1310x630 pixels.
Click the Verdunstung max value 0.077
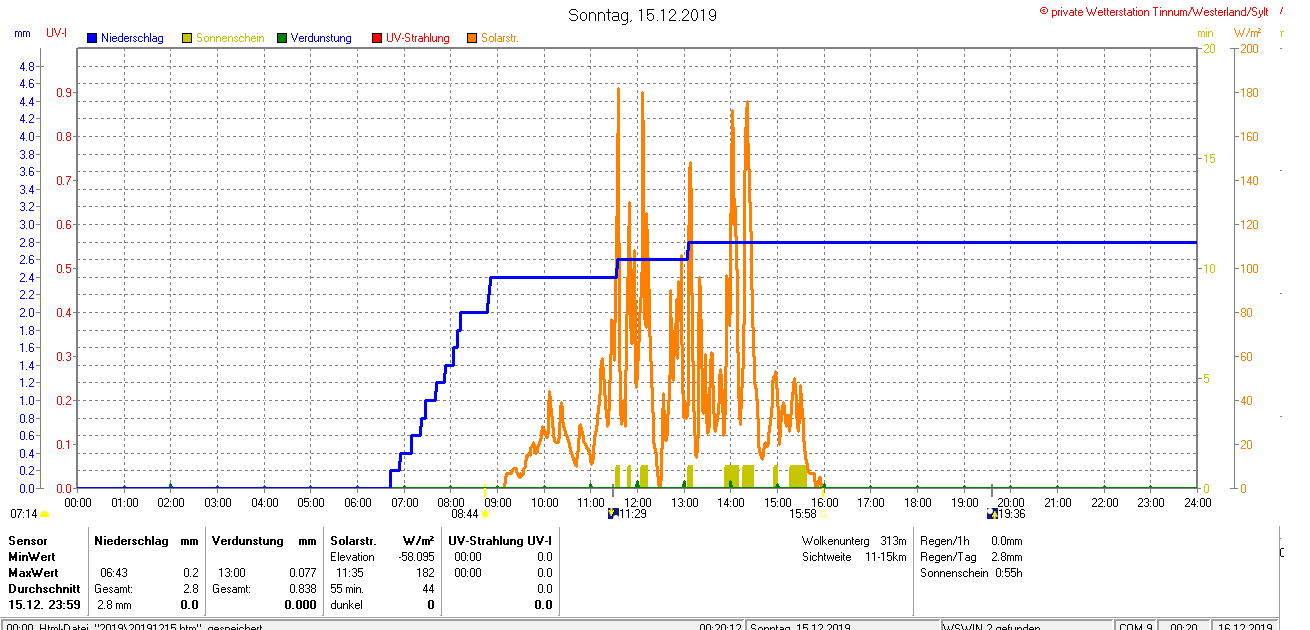(x=300, y=573)
